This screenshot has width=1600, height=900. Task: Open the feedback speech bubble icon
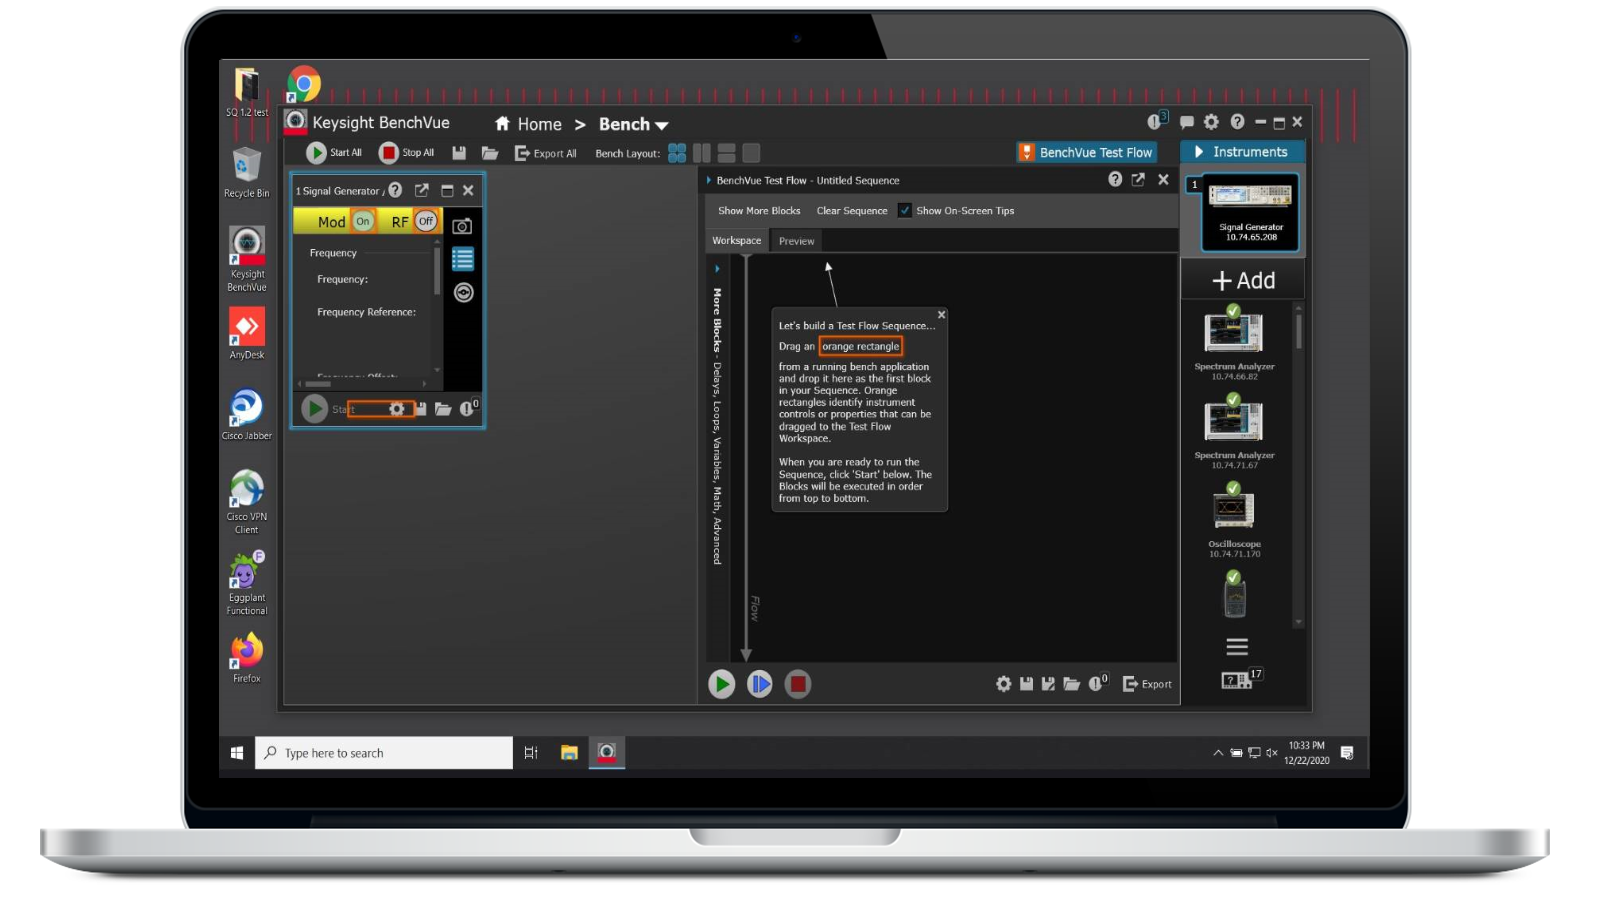(1187, 122)
